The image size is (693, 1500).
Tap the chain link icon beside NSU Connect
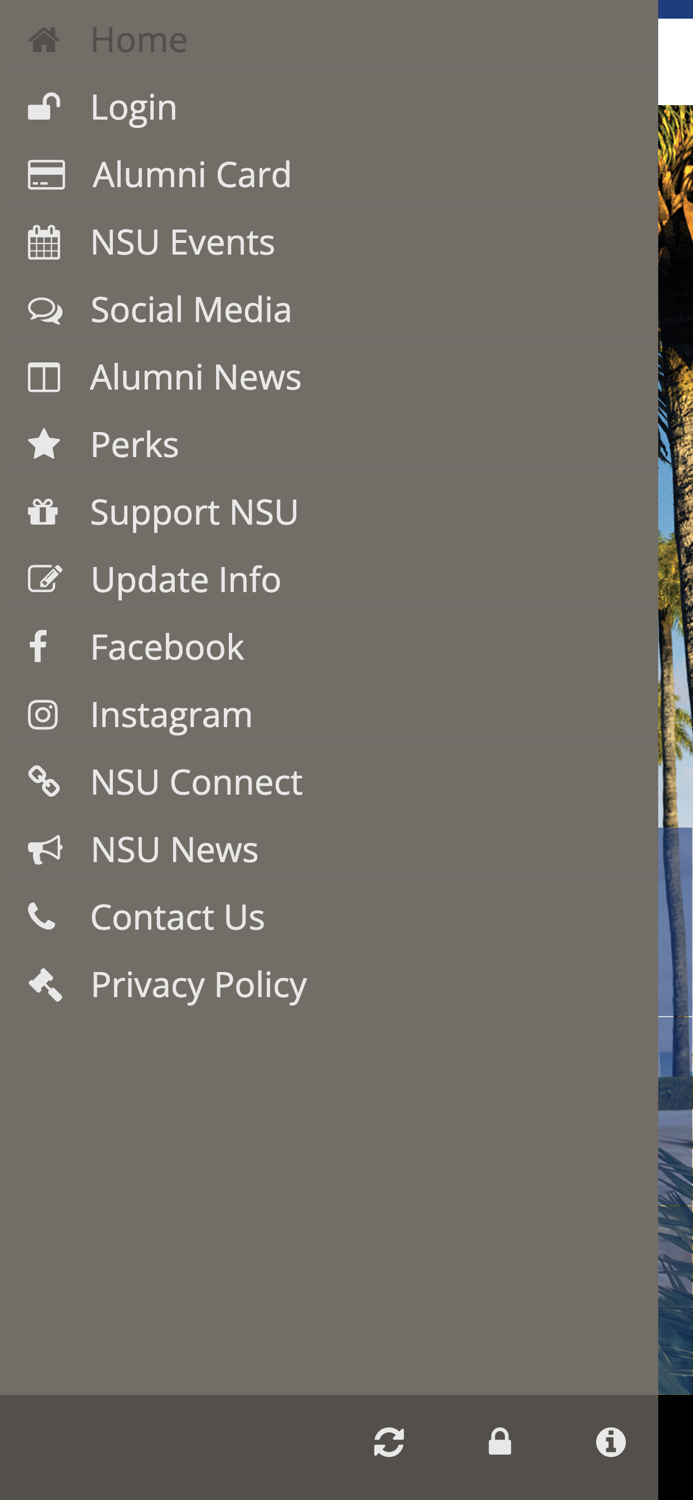coord(44,781)
